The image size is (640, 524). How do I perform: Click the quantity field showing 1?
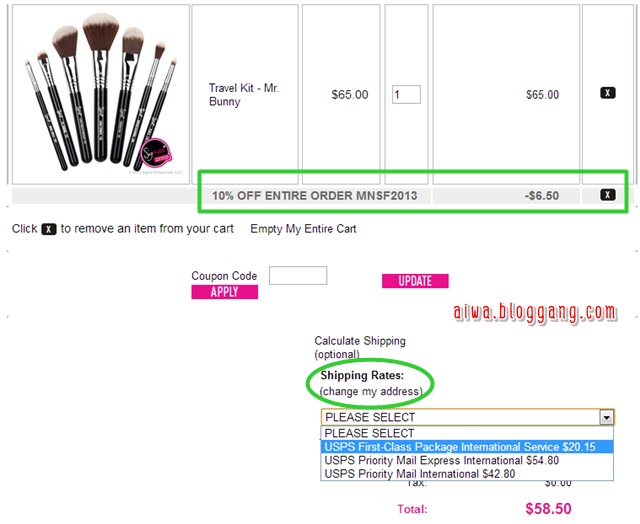tap(406, 94)
